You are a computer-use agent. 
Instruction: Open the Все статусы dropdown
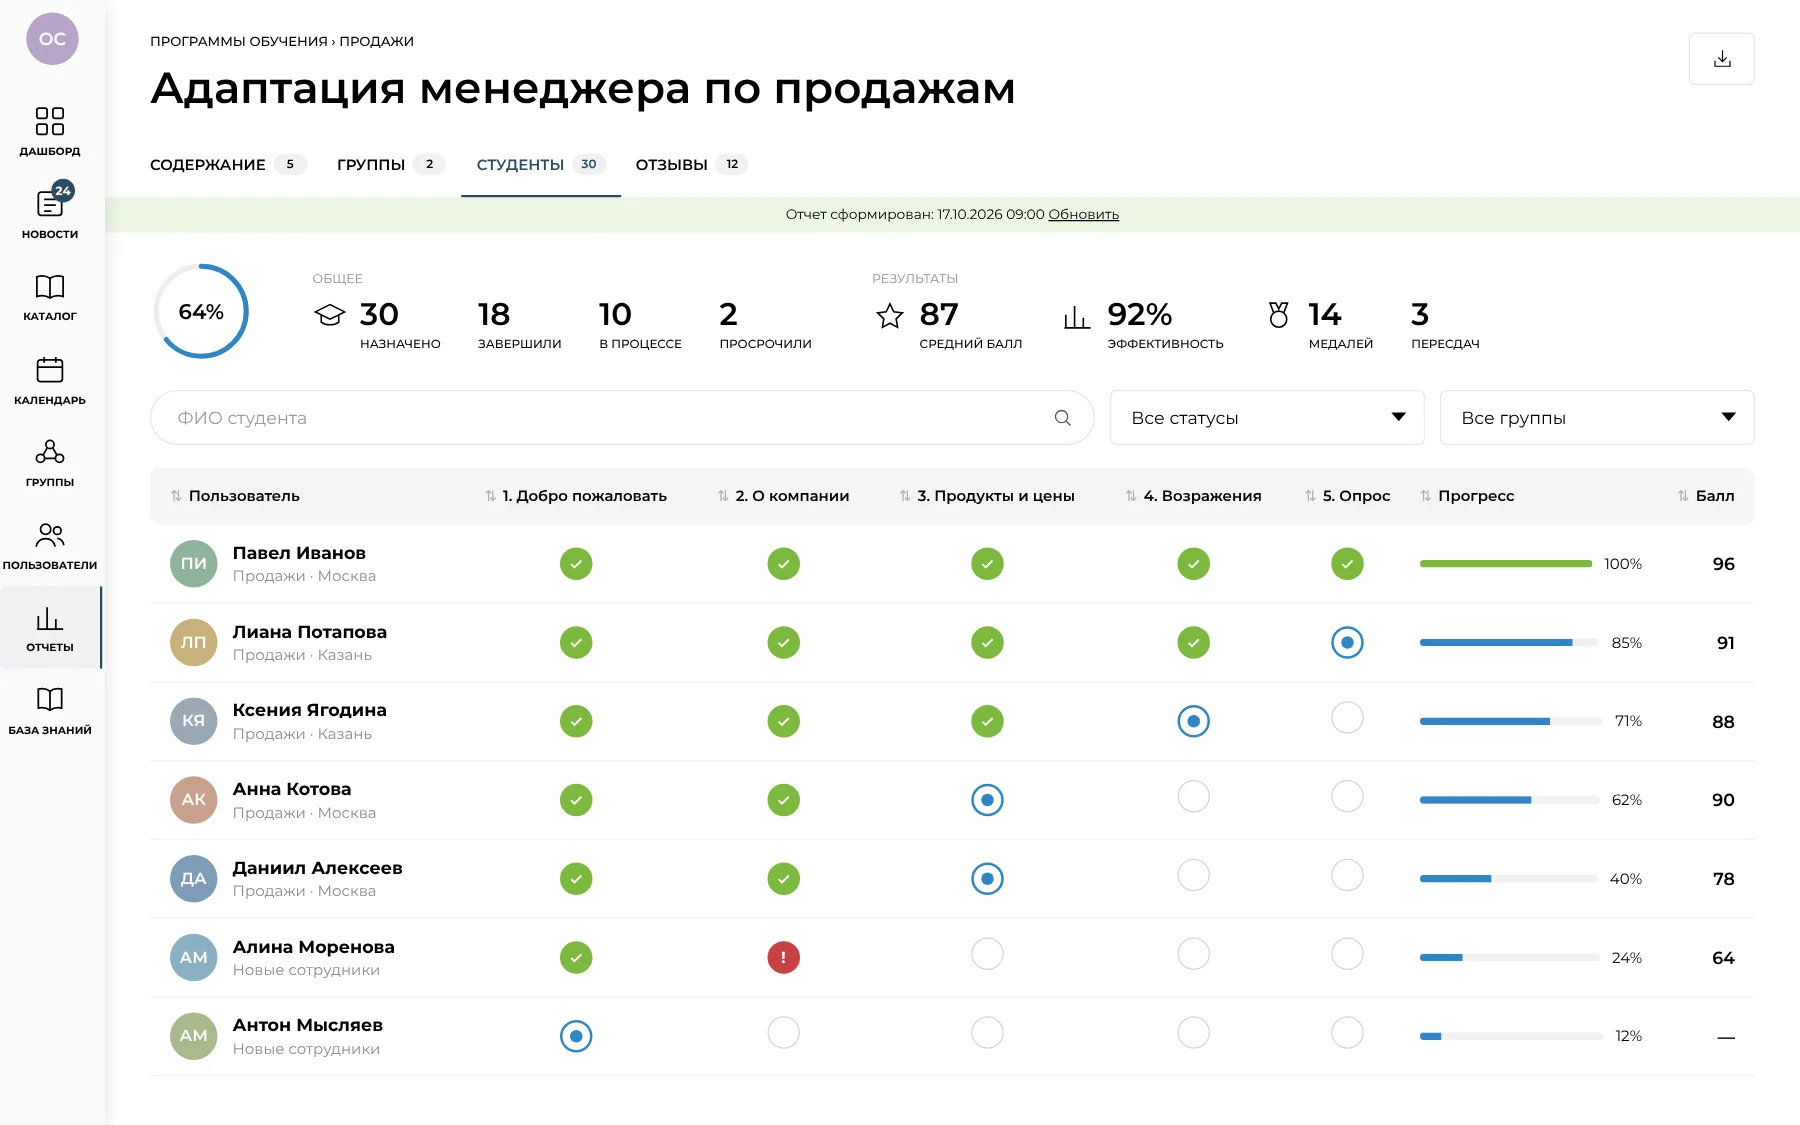[x=1267, y=418]
